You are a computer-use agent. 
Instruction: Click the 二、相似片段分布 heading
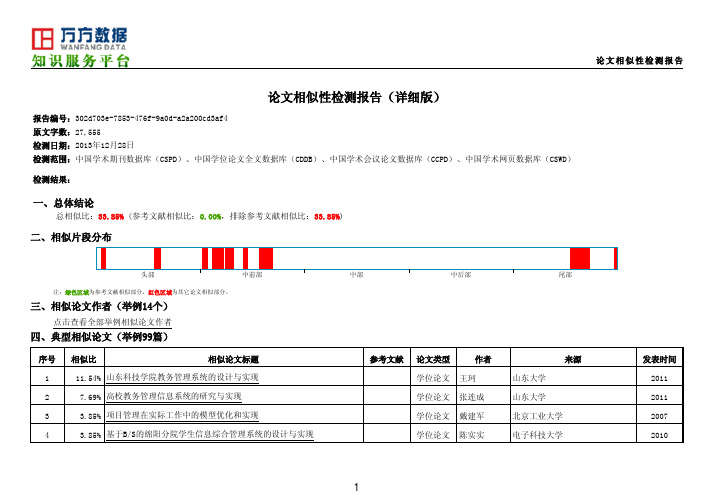coord(71,237)
